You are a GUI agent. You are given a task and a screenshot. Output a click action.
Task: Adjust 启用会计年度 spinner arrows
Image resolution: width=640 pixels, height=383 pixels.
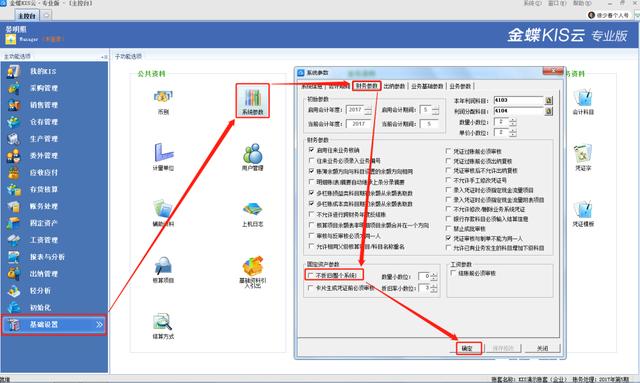pyautogui.click(x=368, y=110)
